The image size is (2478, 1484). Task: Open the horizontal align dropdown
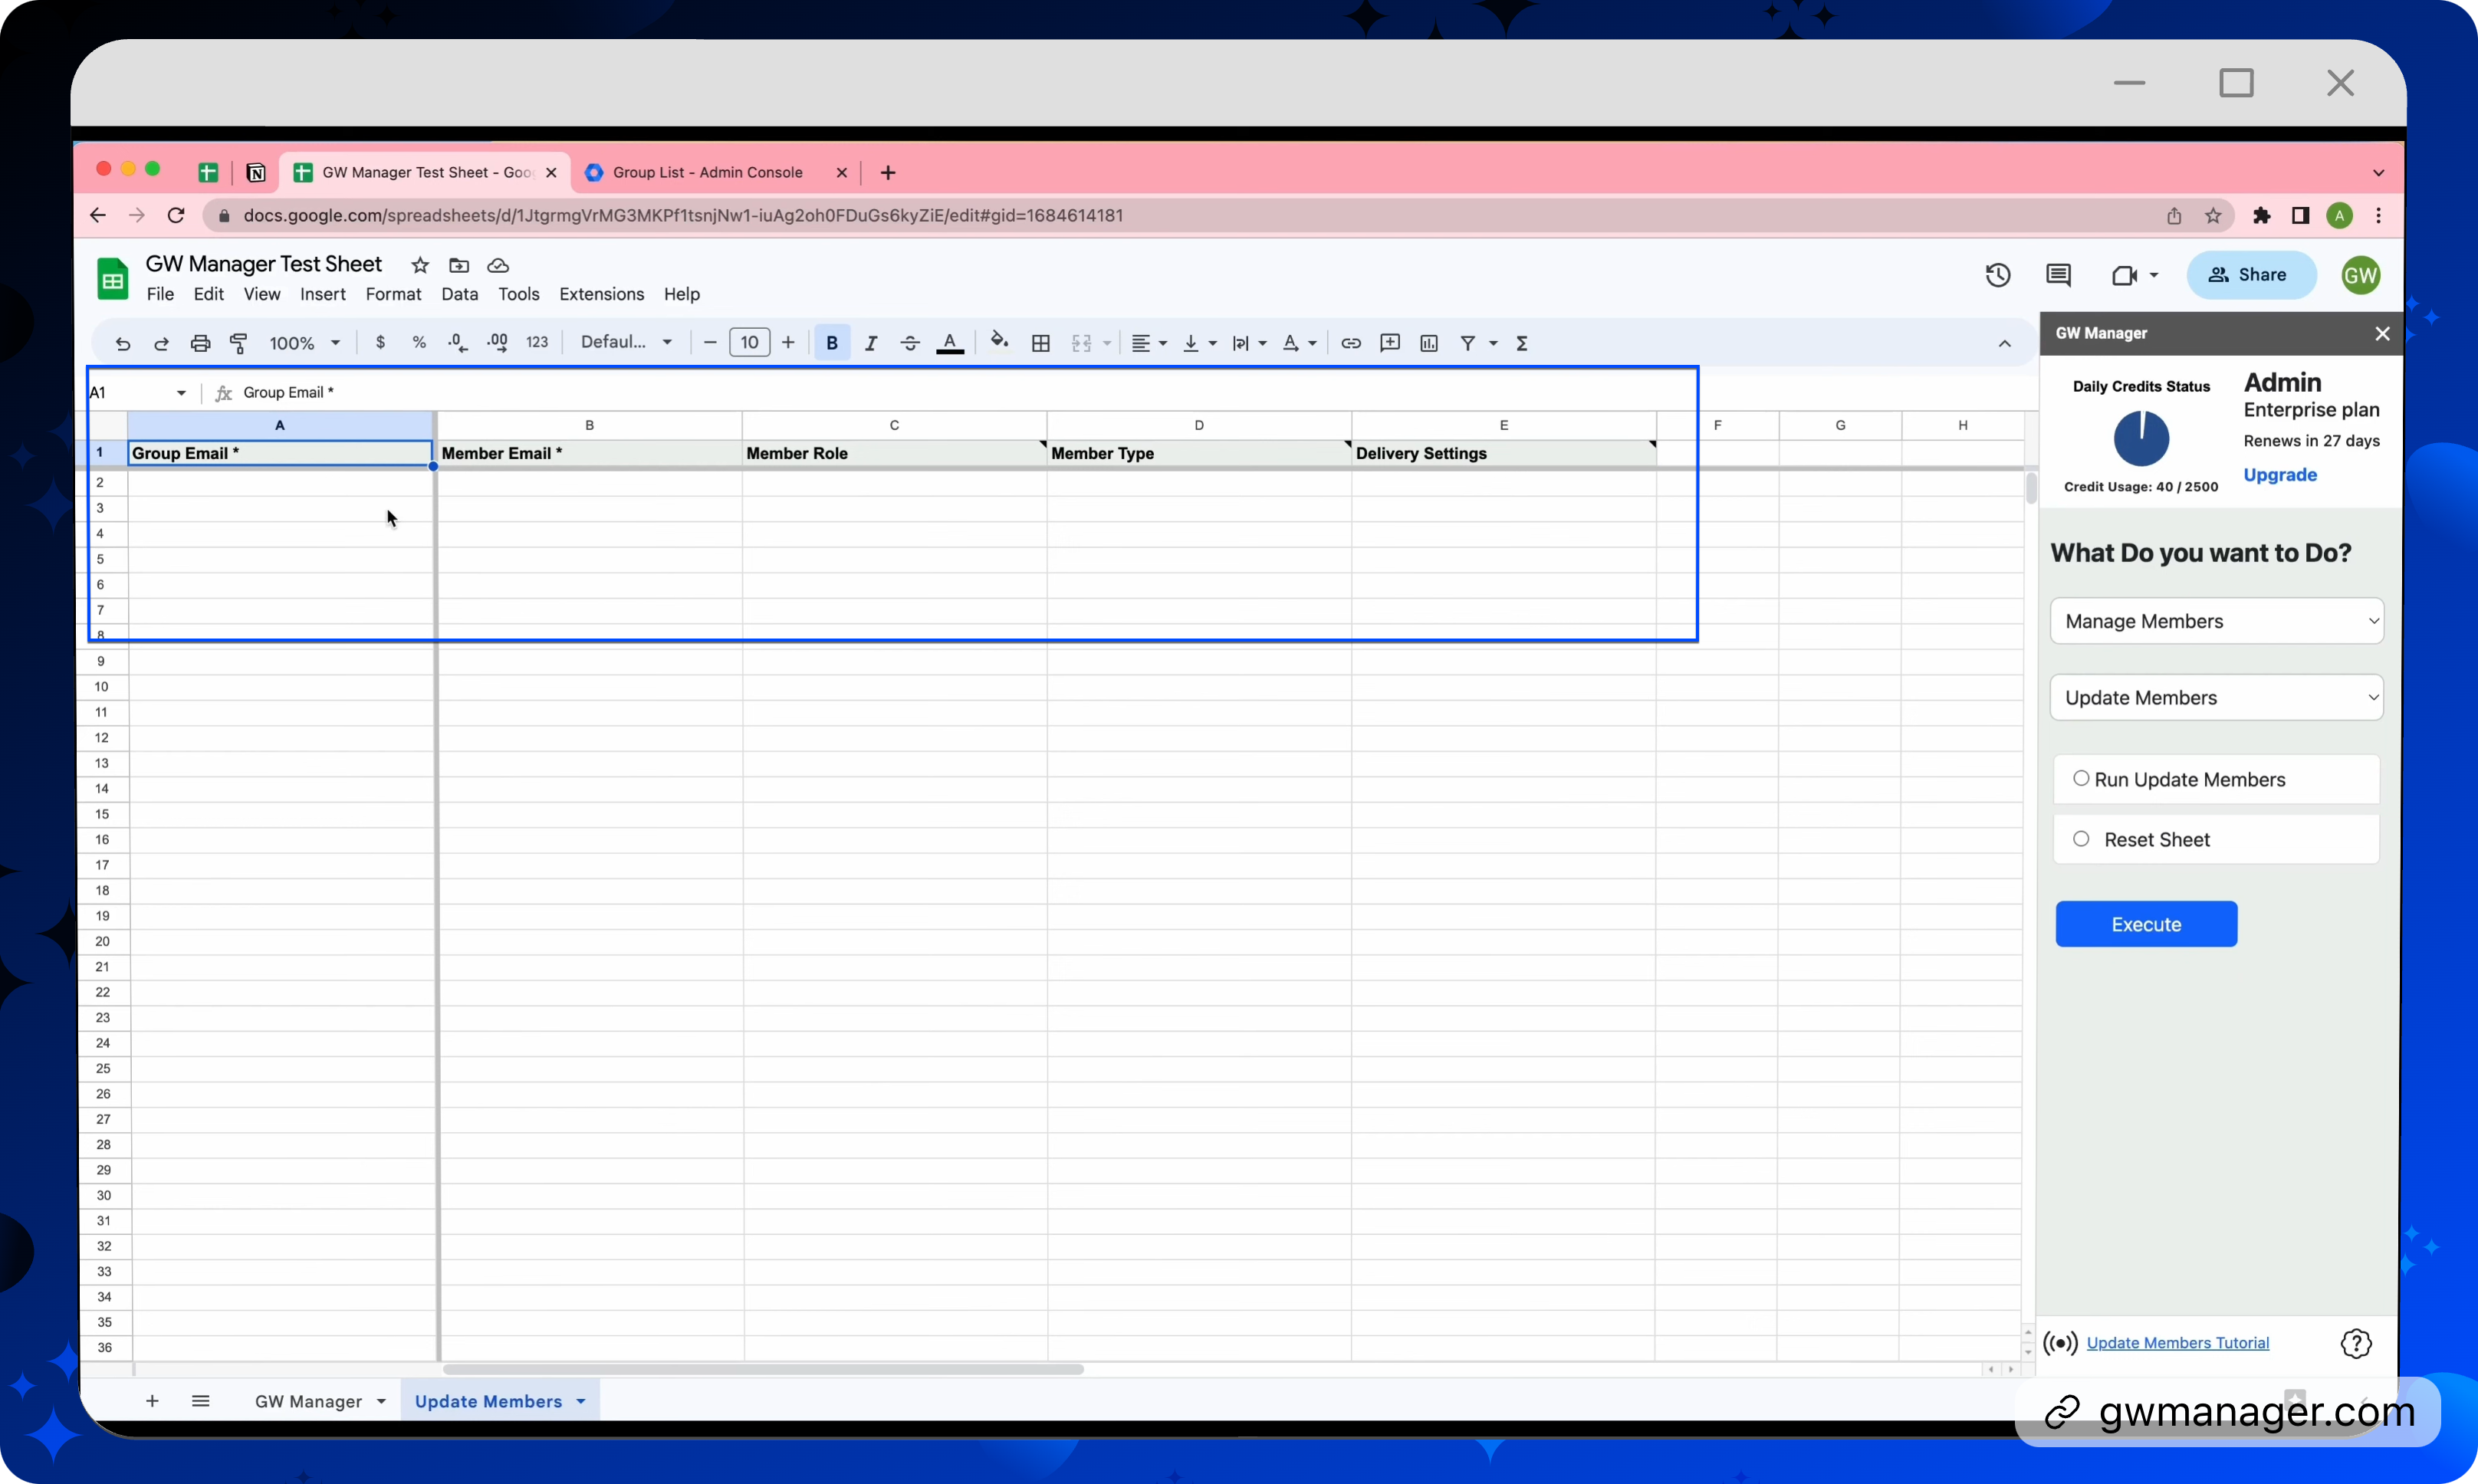[x=1148, y=342]
